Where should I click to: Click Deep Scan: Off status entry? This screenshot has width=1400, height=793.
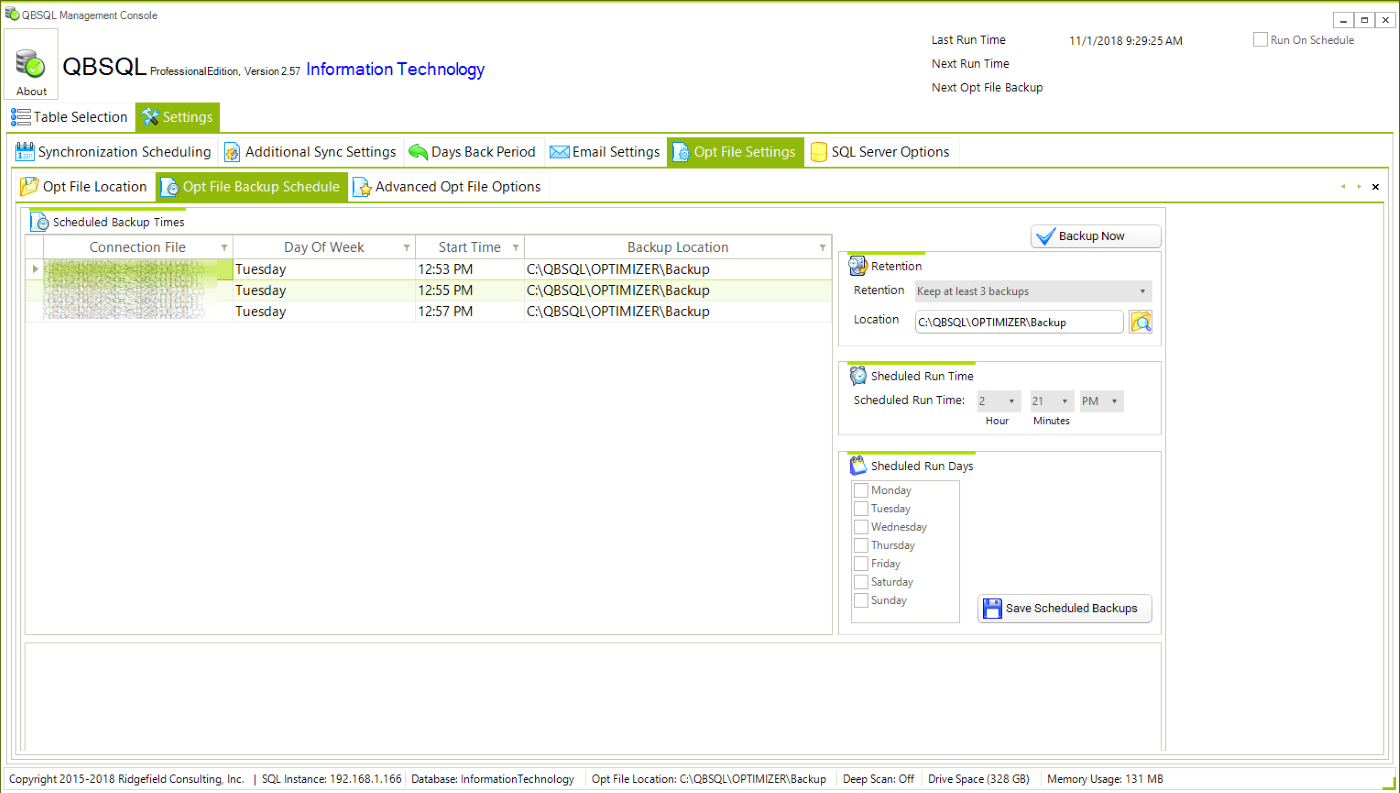[878, 779]
